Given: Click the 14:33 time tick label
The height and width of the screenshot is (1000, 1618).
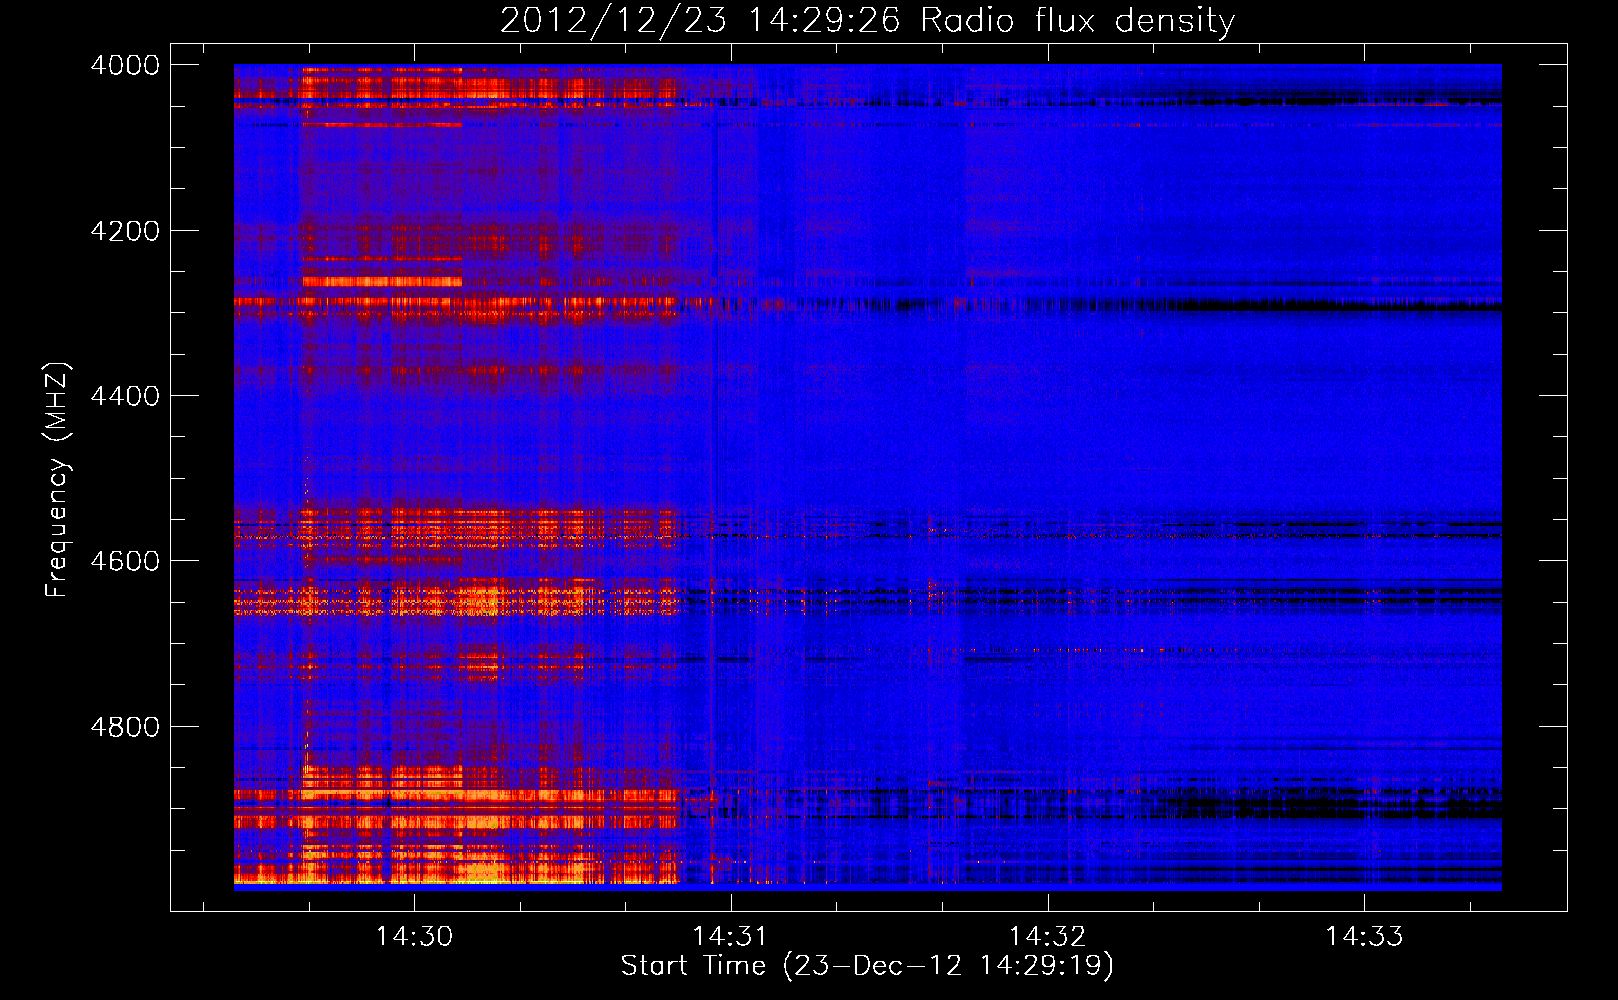Looking at the screenshot, I should (x=1364, y=936).
